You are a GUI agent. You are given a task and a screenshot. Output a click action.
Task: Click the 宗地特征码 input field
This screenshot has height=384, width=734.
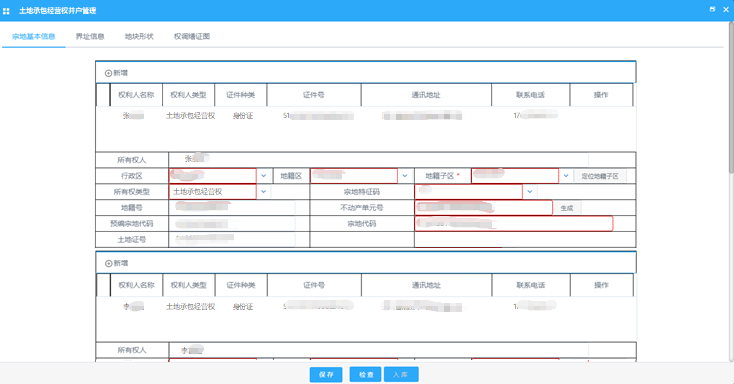[x=469, y=192]
